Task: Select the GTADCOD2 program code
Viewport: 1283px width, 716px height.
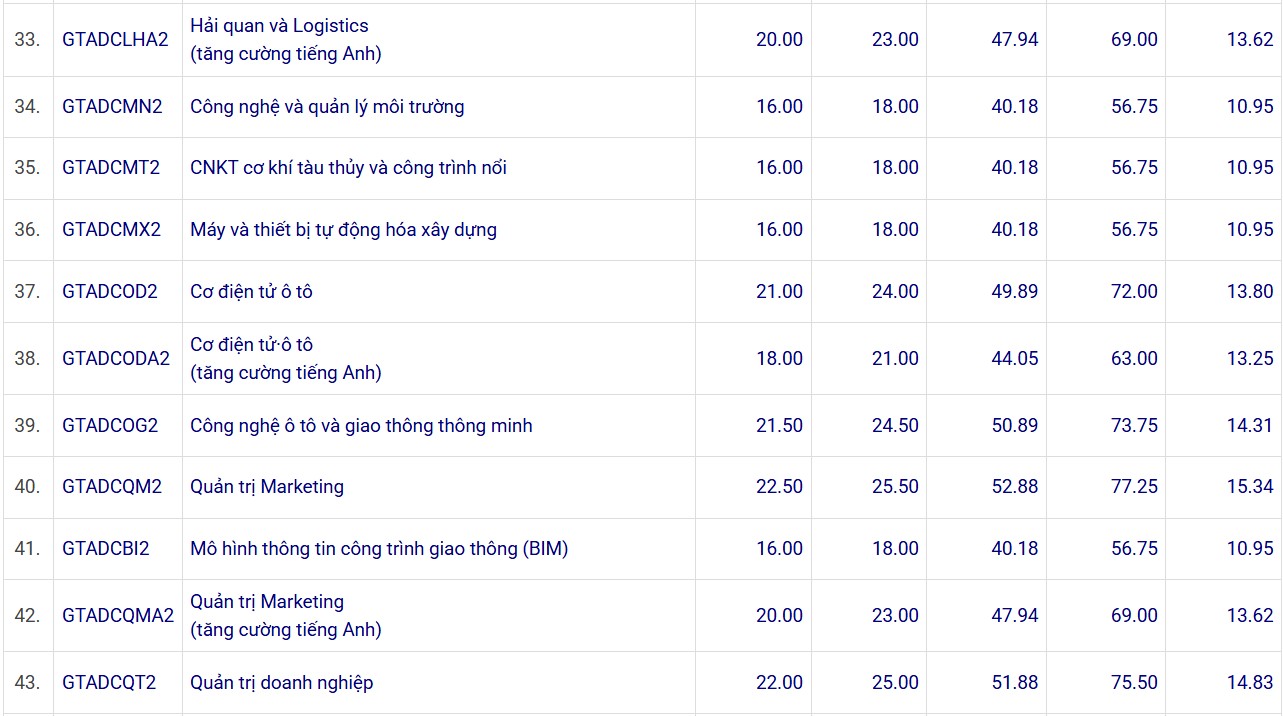Action: (x=110, y=292)
